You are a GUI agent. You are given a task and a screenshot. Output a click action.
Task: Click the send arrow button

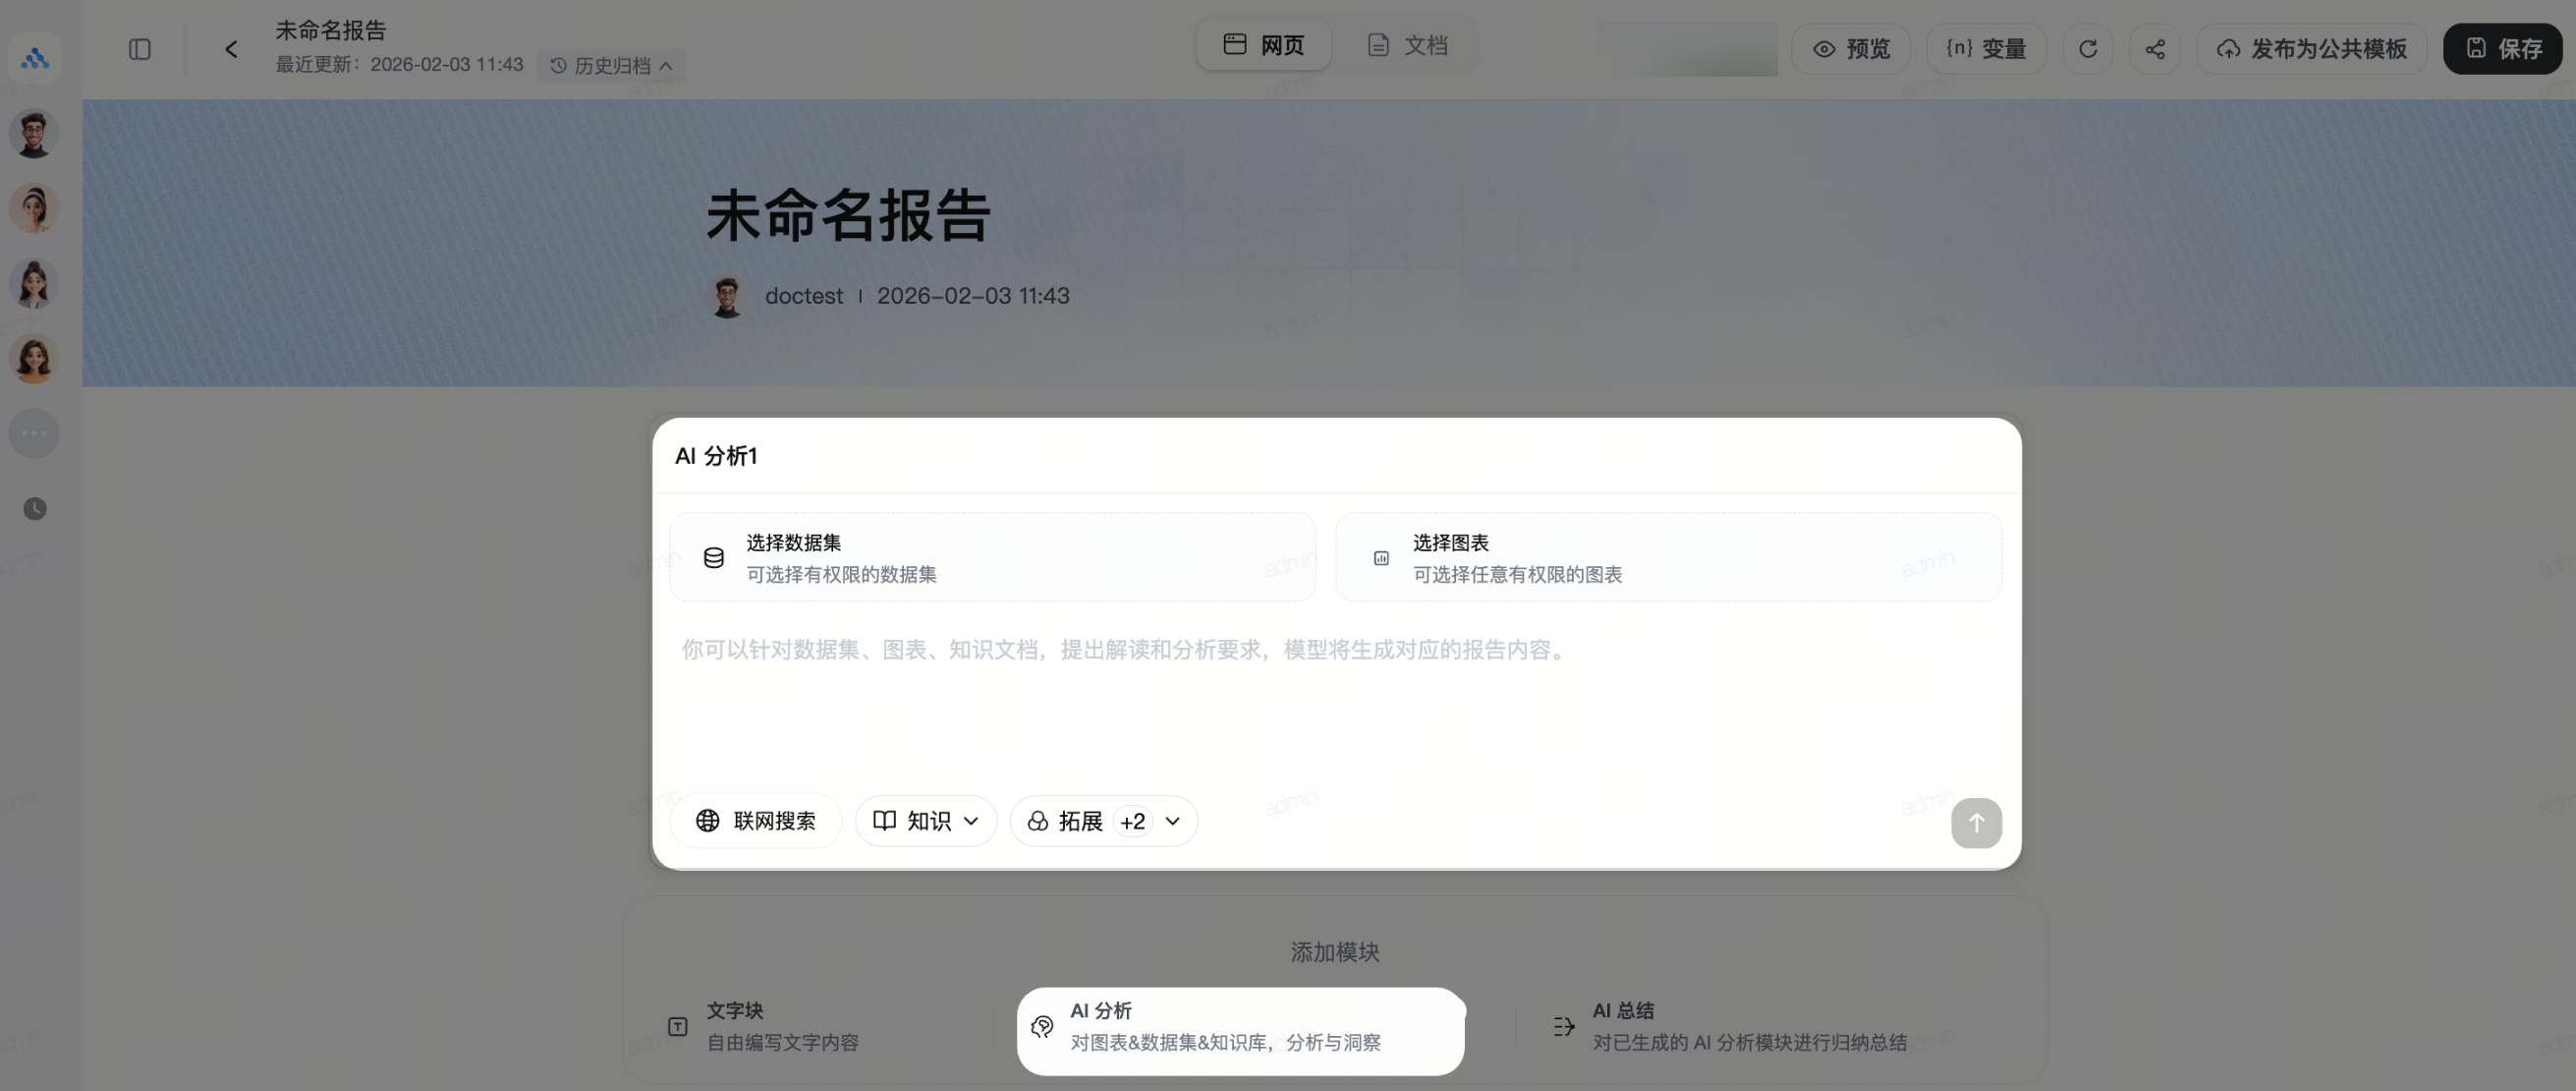1976,823
